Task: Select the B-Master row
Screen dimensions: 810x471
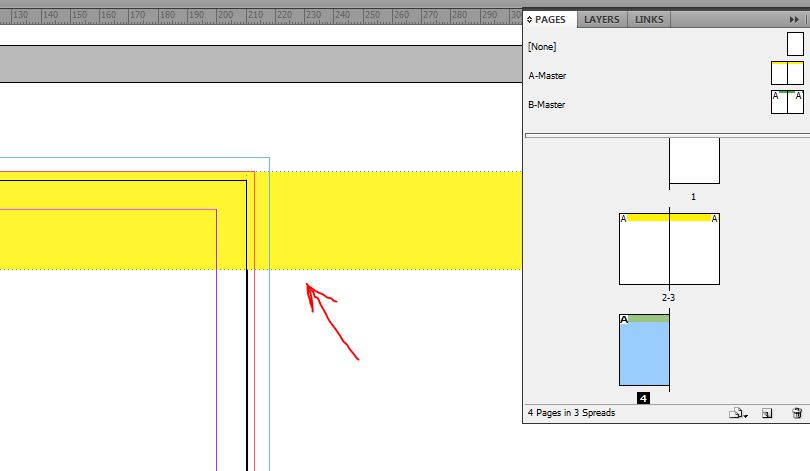Action: click(665, 104)
